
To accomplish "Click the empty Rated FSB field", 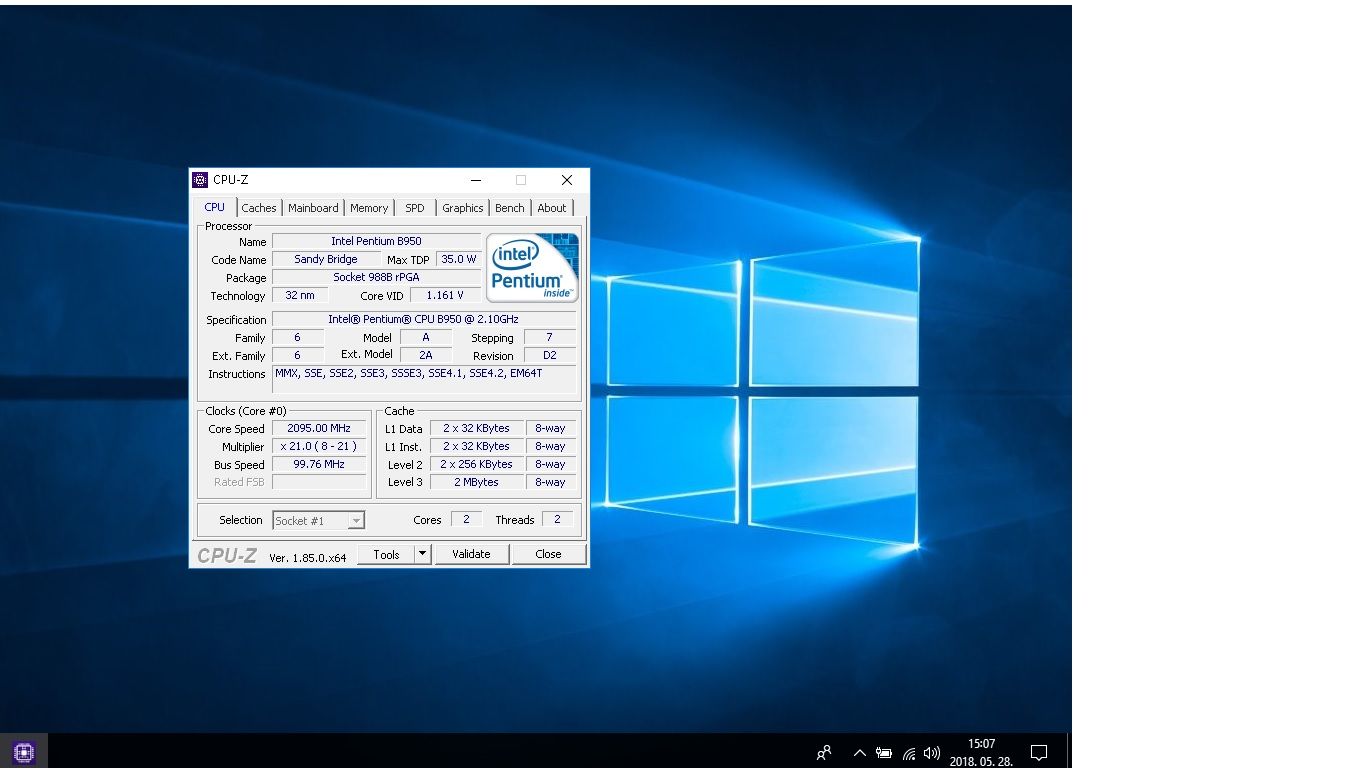I will pos(319,482).
